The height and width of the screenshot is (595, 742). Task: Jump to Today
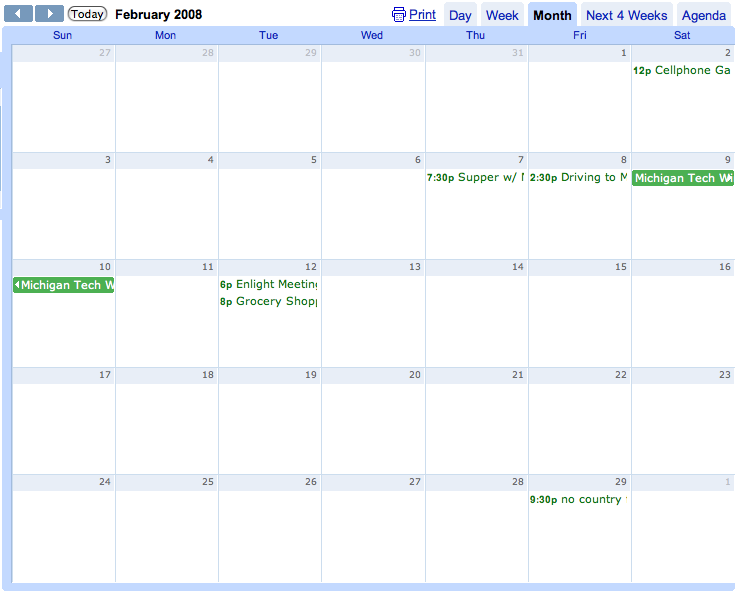(x=88, y=14)
